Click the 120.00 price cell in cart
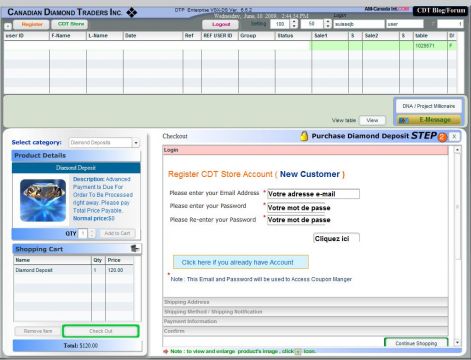 point(119,270)
